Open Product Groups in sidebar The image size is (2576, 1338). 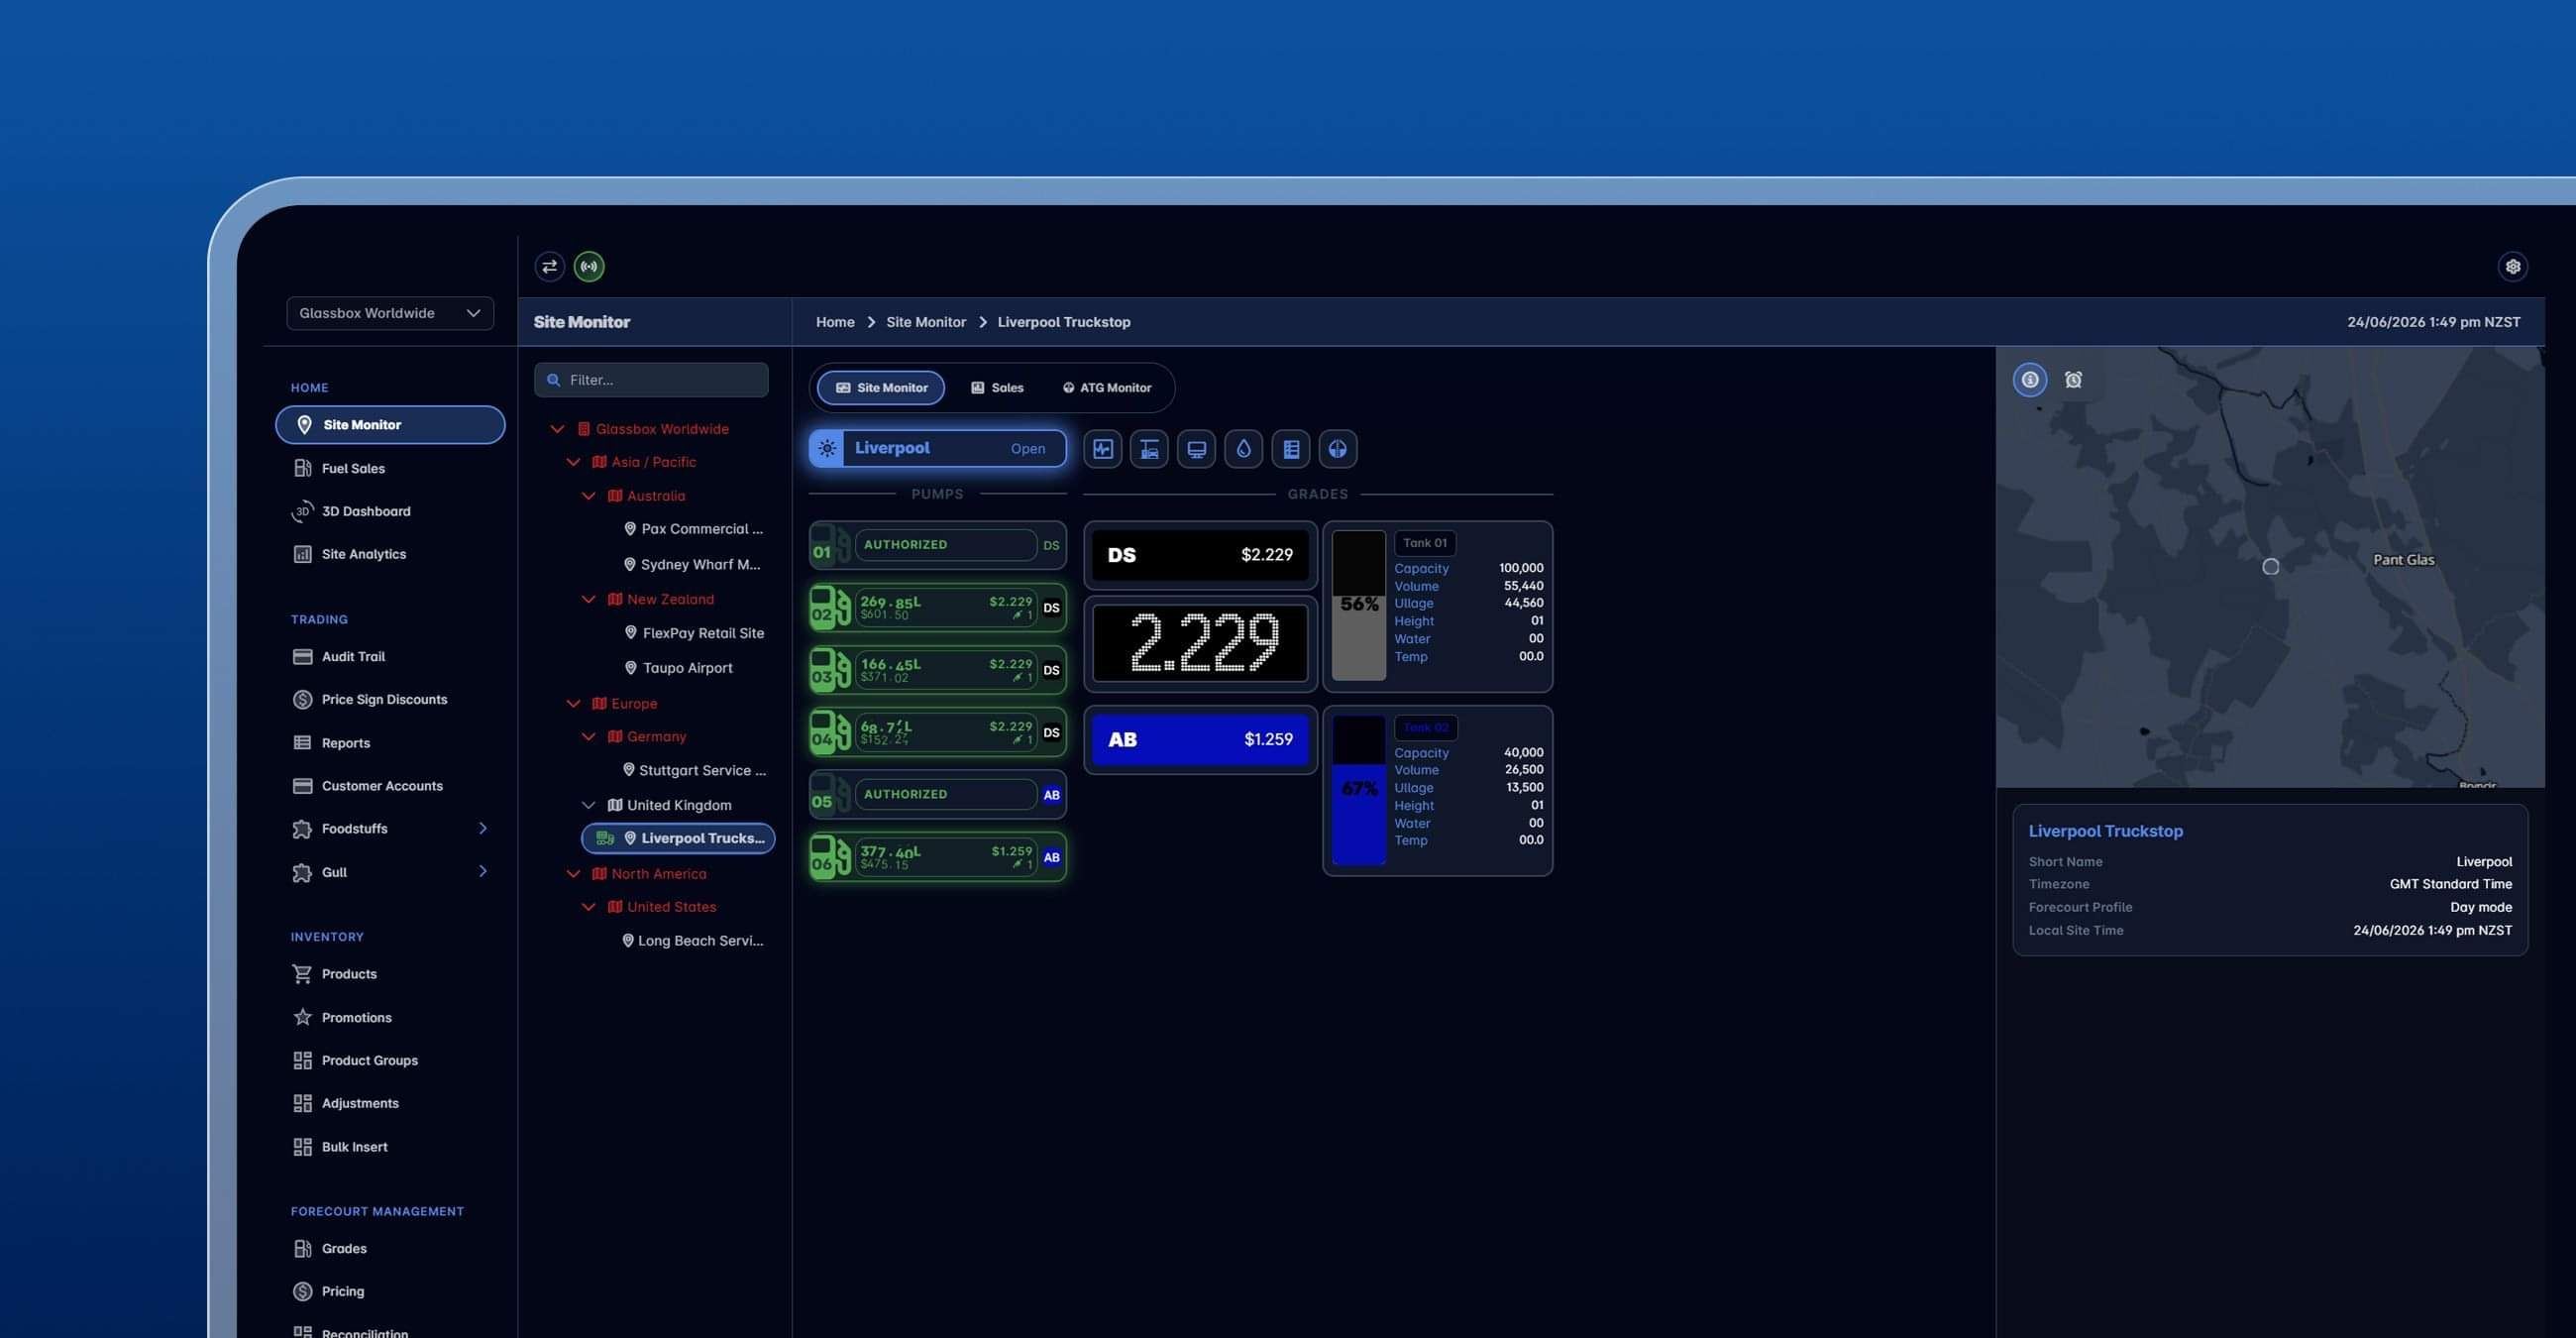370,1060
